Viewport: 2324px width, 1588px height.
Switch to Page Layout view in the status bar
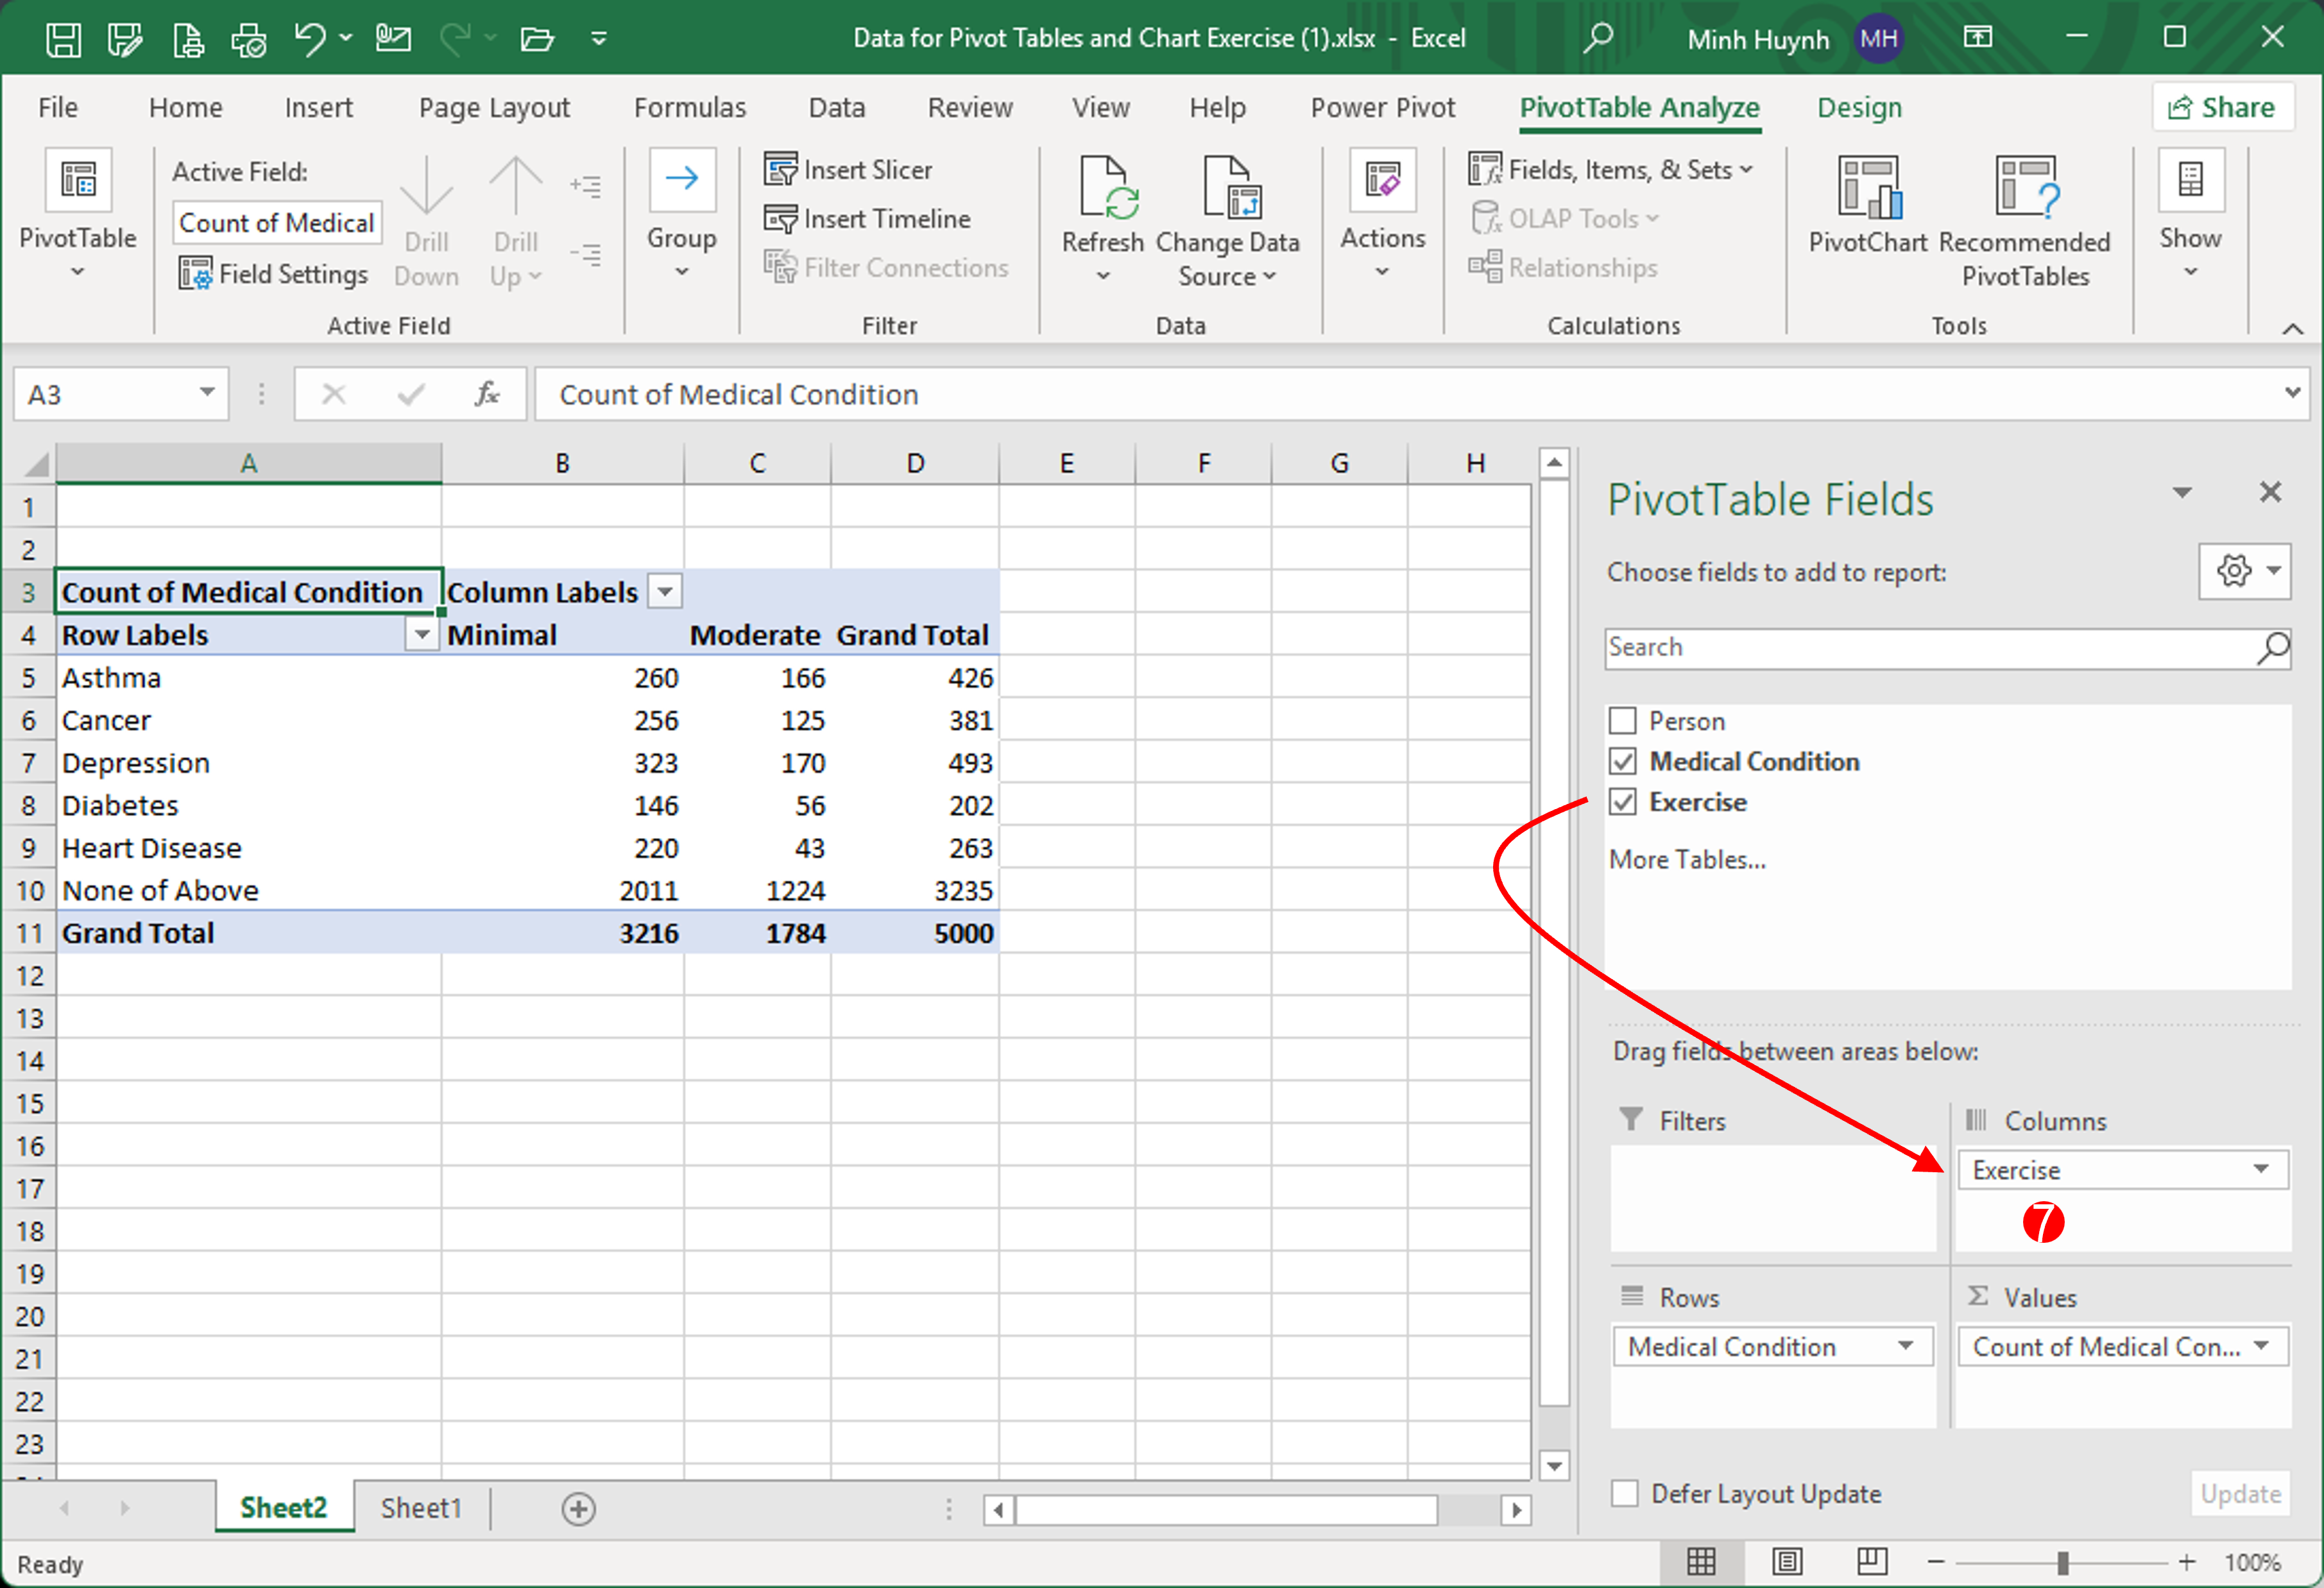point(1787,1561)
